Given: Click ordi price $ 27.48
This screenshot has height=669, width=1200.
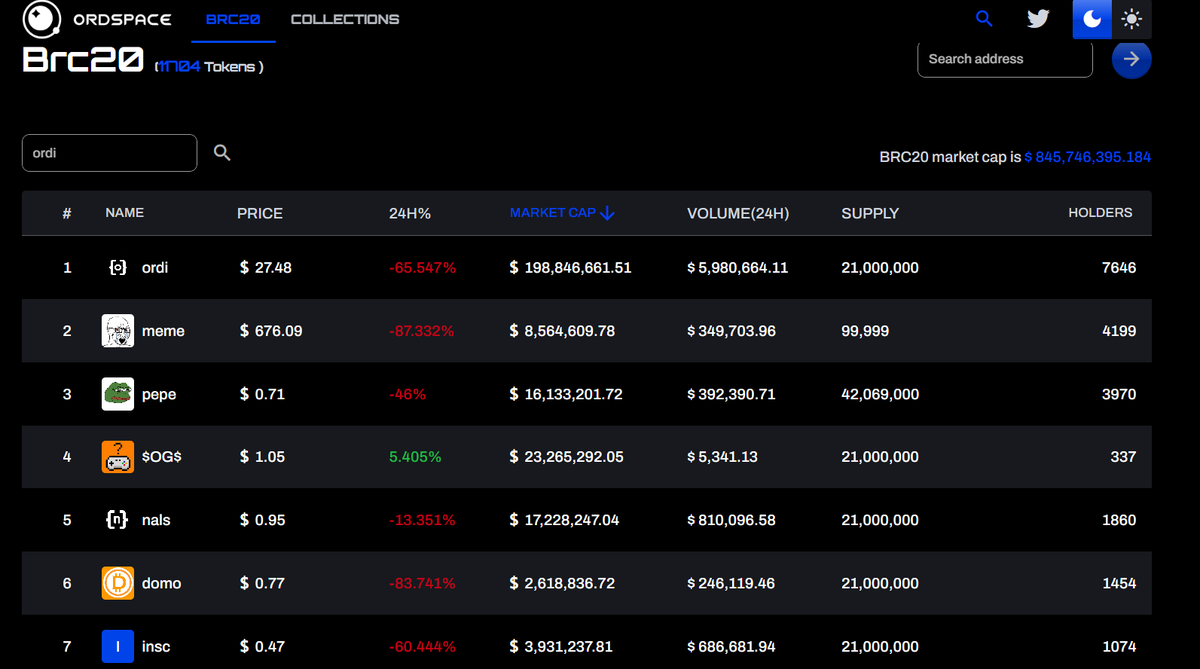Looking at the screenshot, I should (x=266, y=268).
